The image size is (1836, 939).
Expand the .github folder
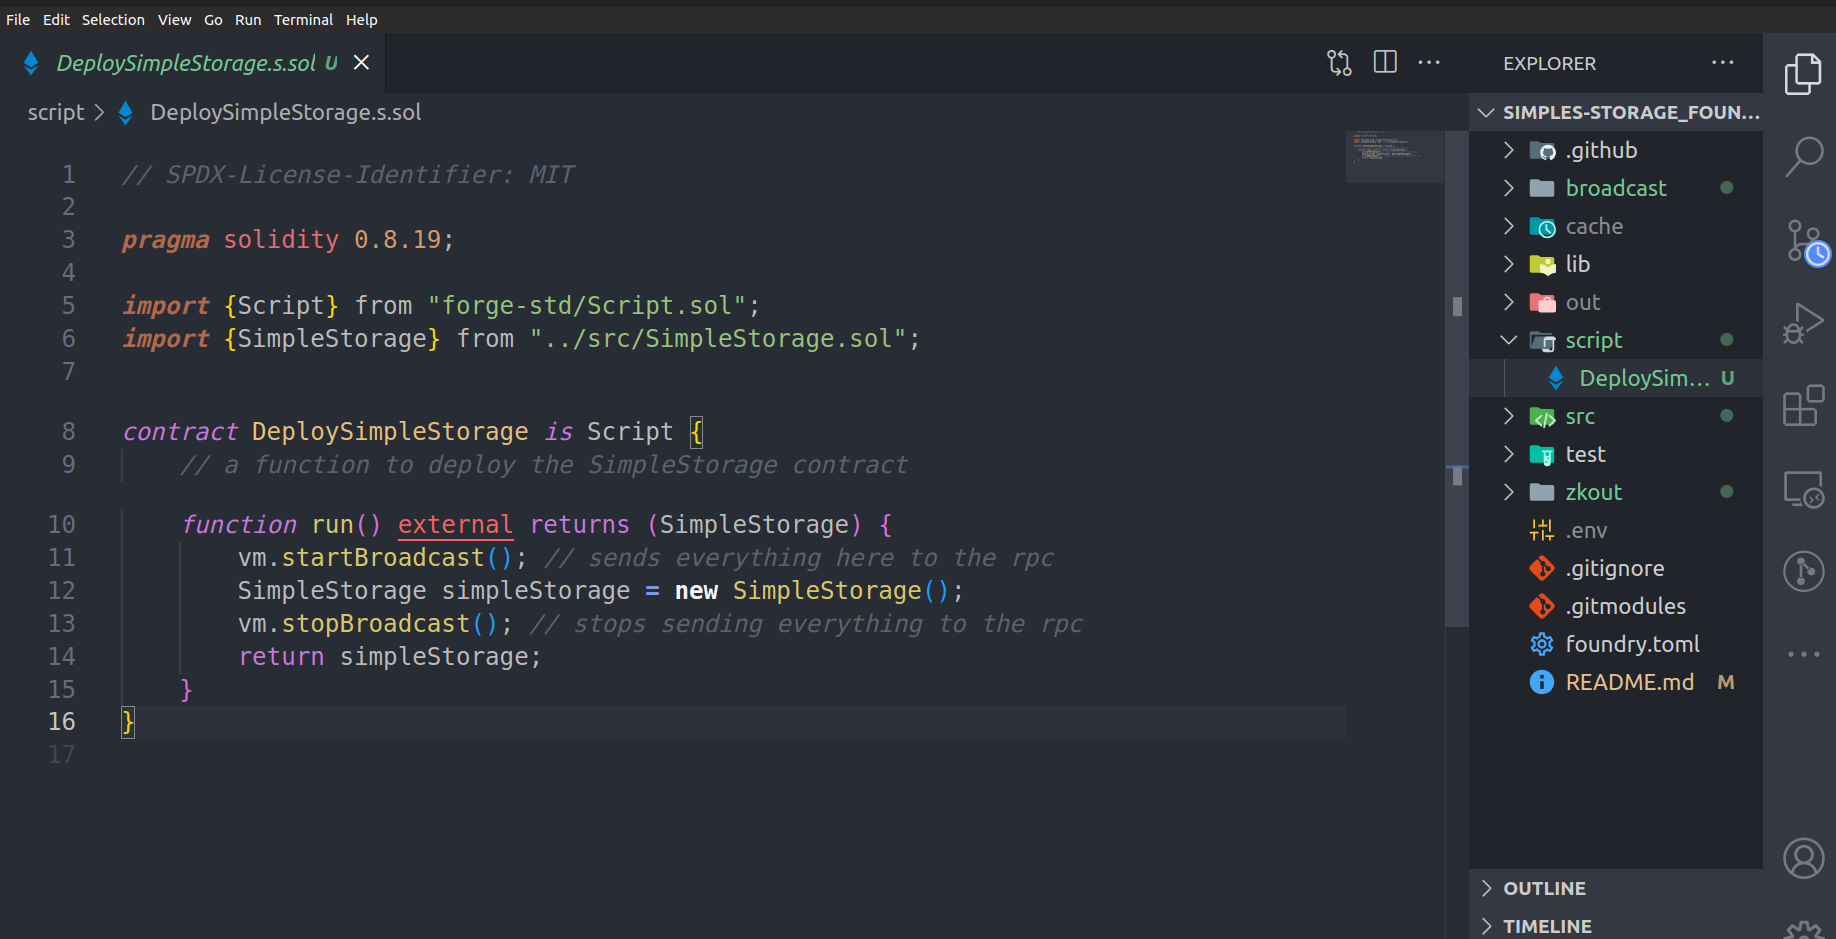point(1509,150)
